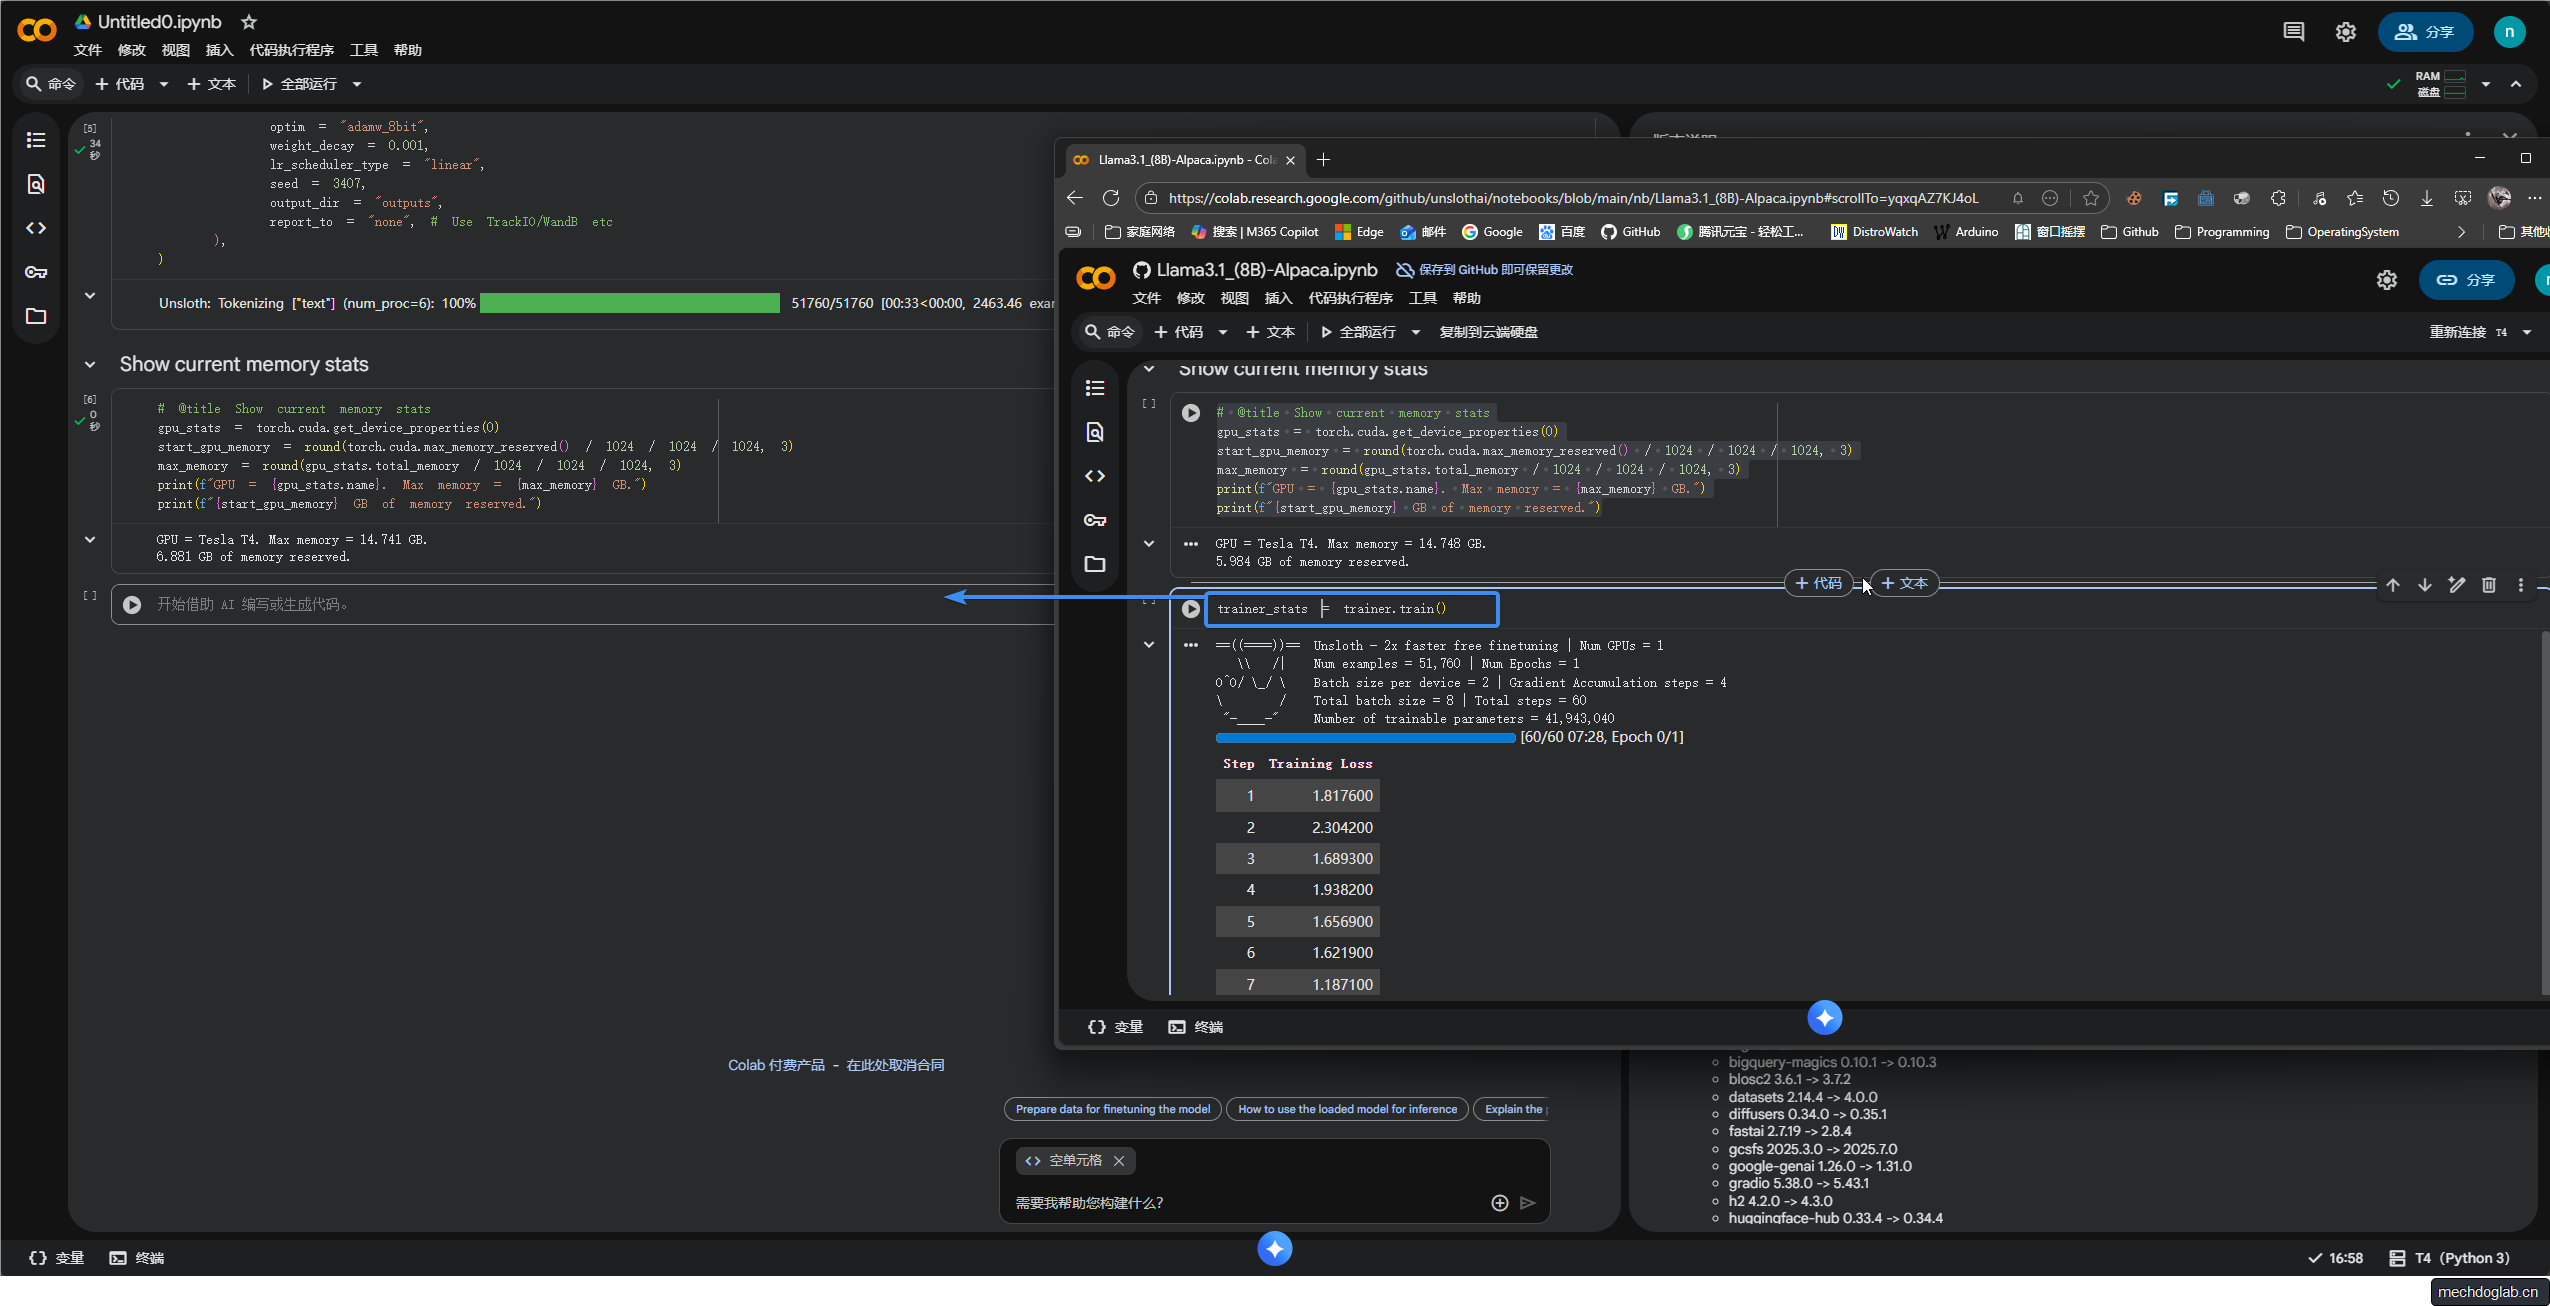Delete the selected cell with trash icon
Viewport: 2550px width, 1306px height.
[x=2488, y=585]
